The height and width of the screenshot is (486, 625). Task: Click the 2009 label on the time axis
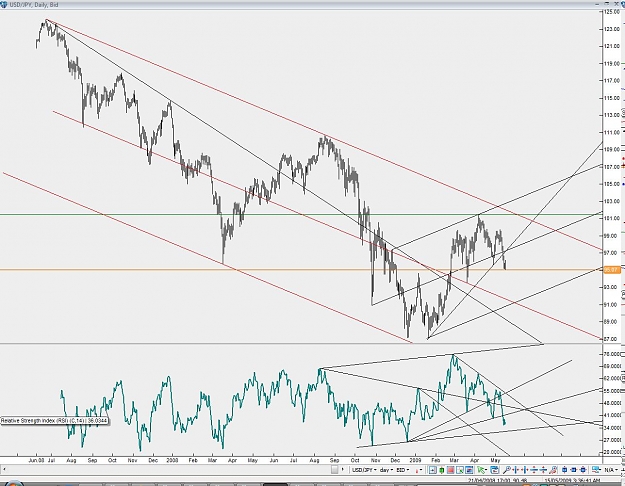[x=415, y=460]
